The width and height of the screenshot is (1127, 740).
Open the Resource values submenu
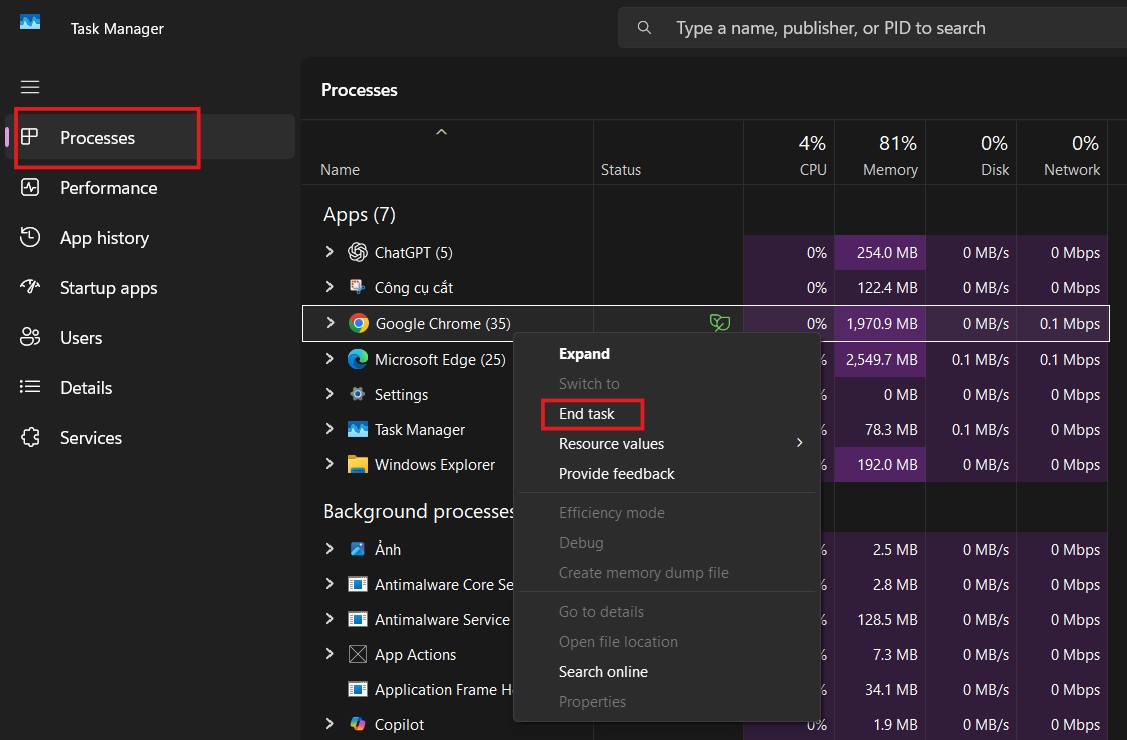point(611,443)
